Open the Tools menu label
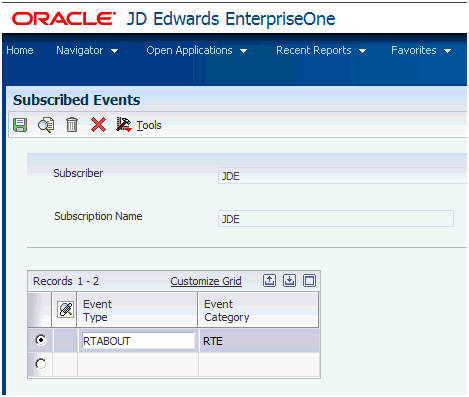 (x=149, y=125)
